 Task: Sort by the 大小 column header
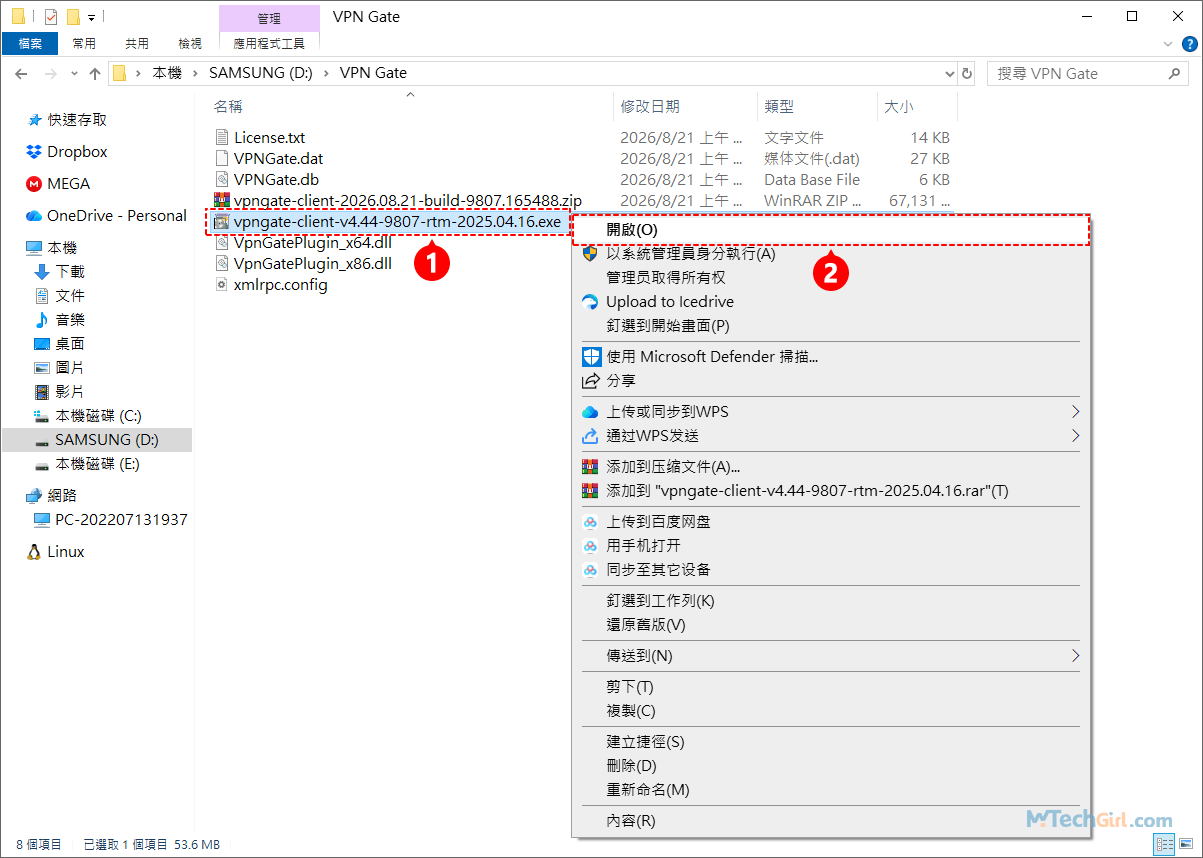pos(898,106)
